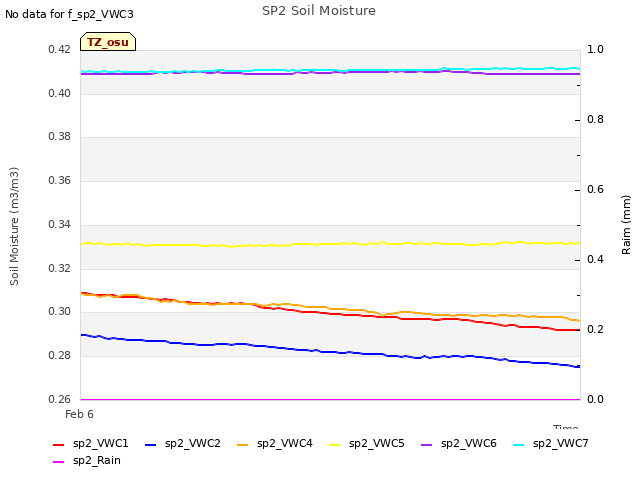Click the 1.0 right axis tick label
Screen dimensions: 640x480
(595, 49)
